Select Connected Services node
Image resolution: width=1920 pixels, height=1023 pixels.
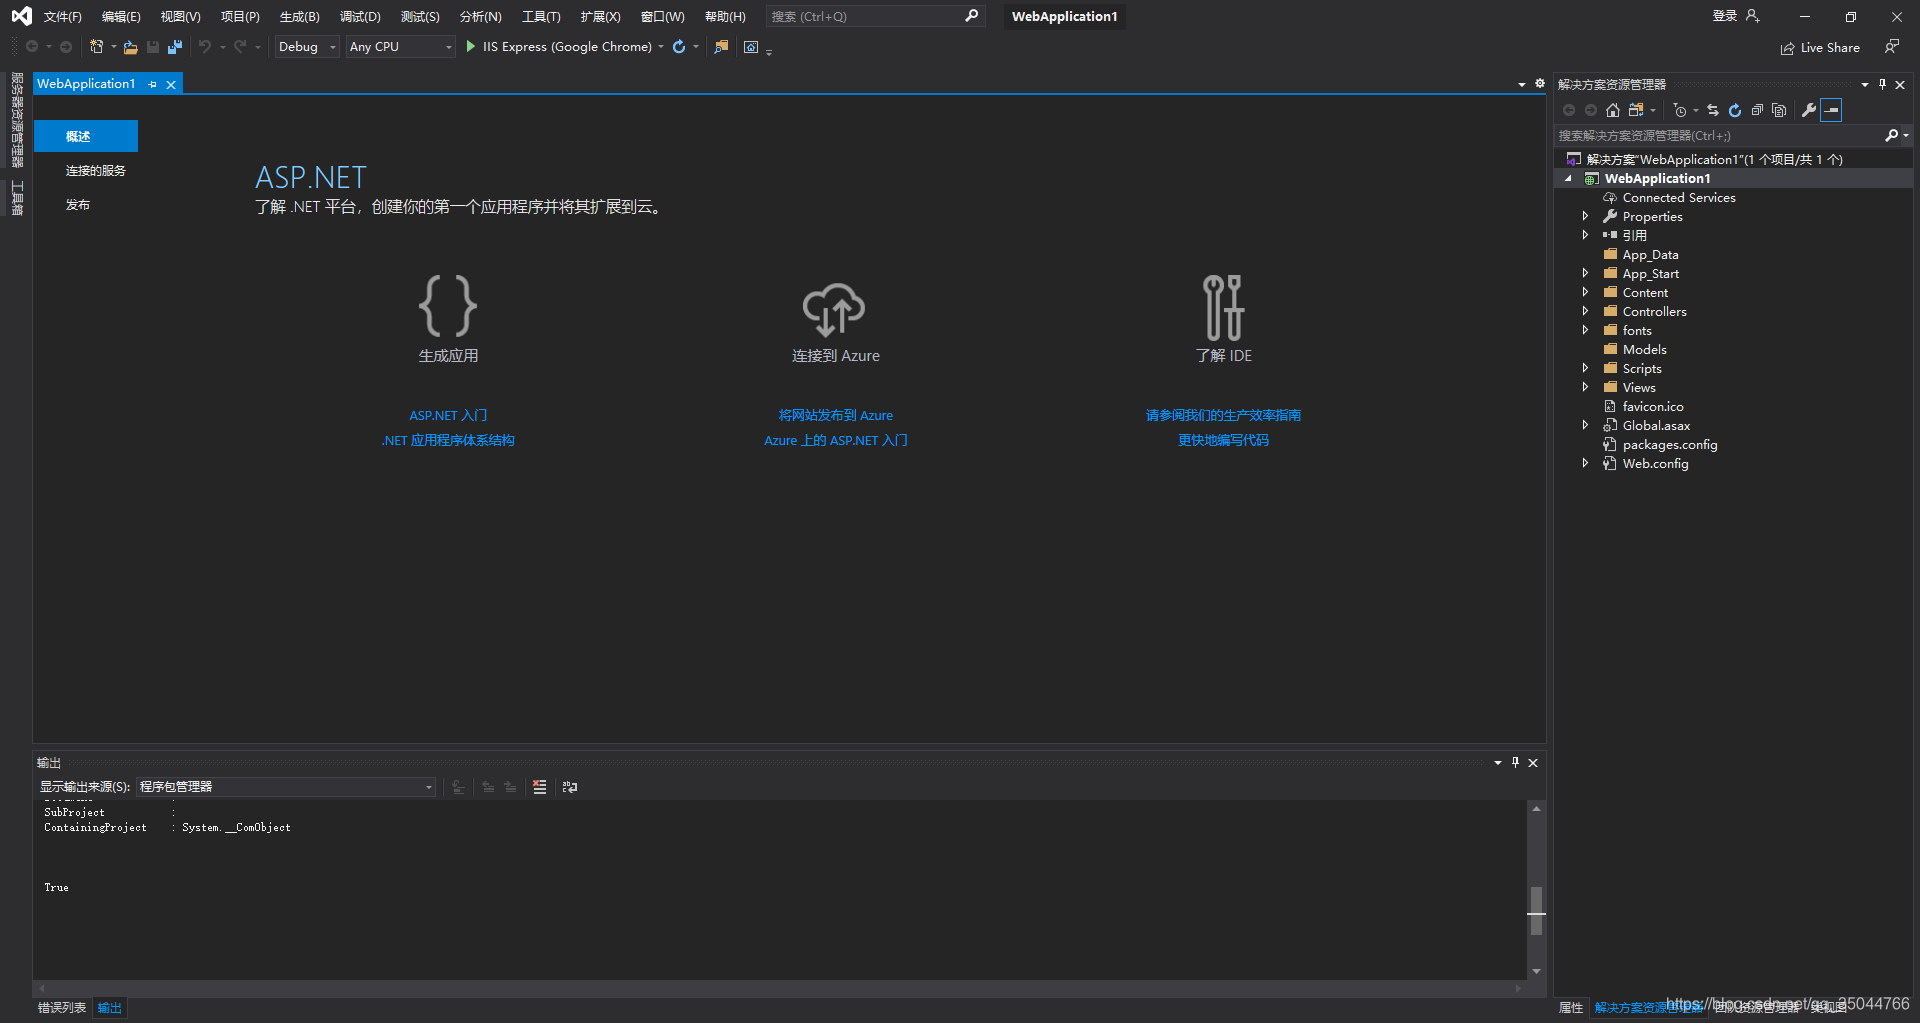[1679, 198]
